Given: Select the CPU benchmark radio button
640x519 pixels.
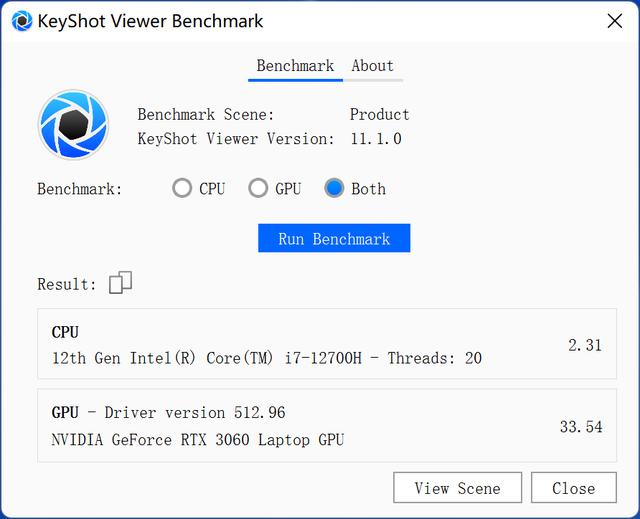Looking at the screenshot, I should (182, 189).
